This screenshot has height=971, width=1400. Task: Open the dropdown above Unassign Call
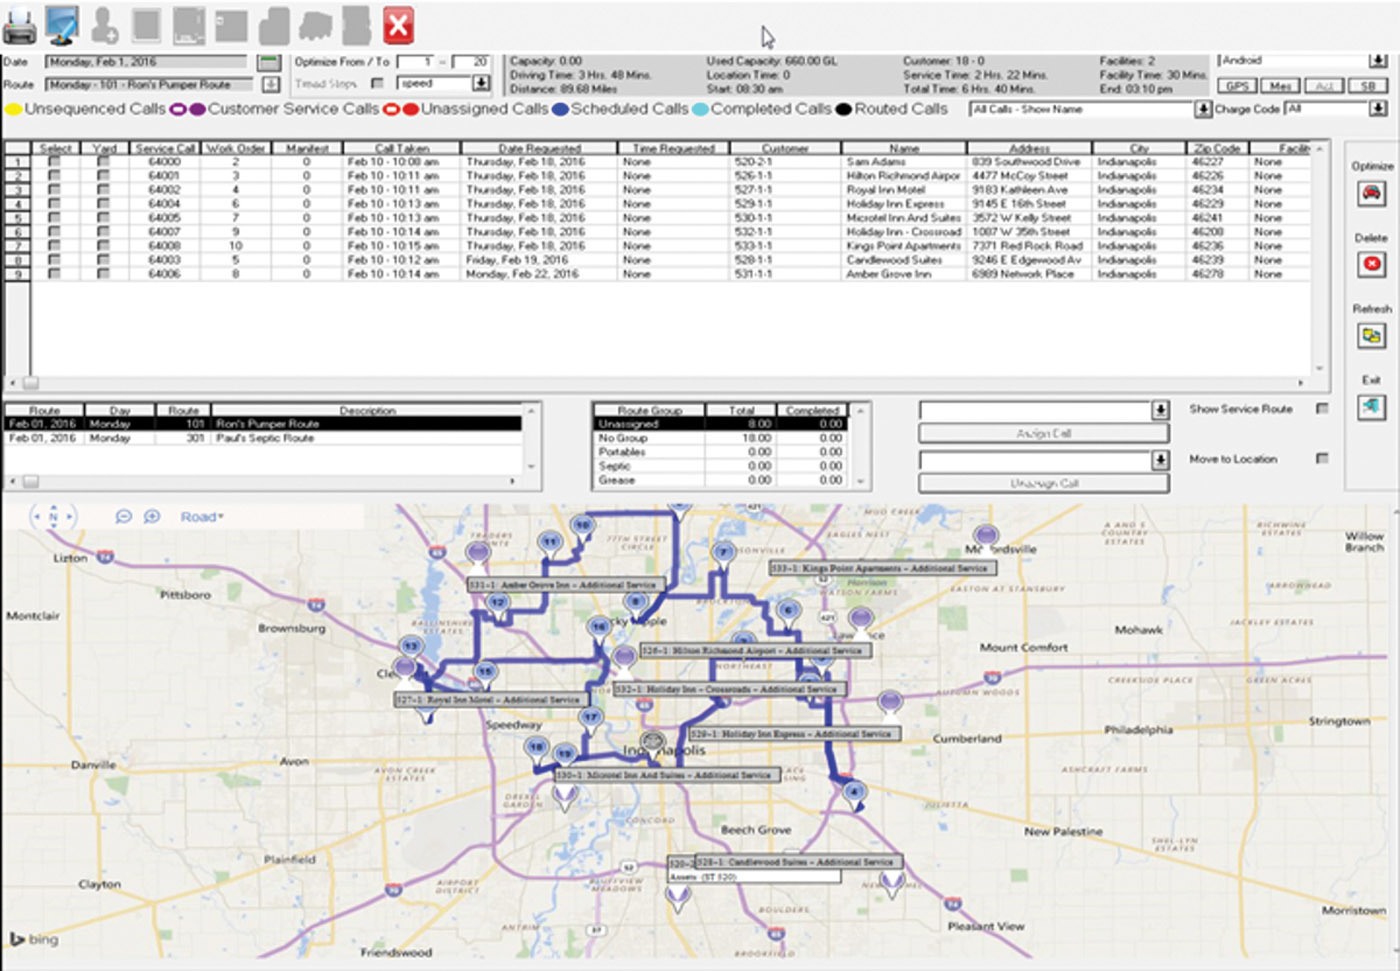click(x=1160, y=460)
